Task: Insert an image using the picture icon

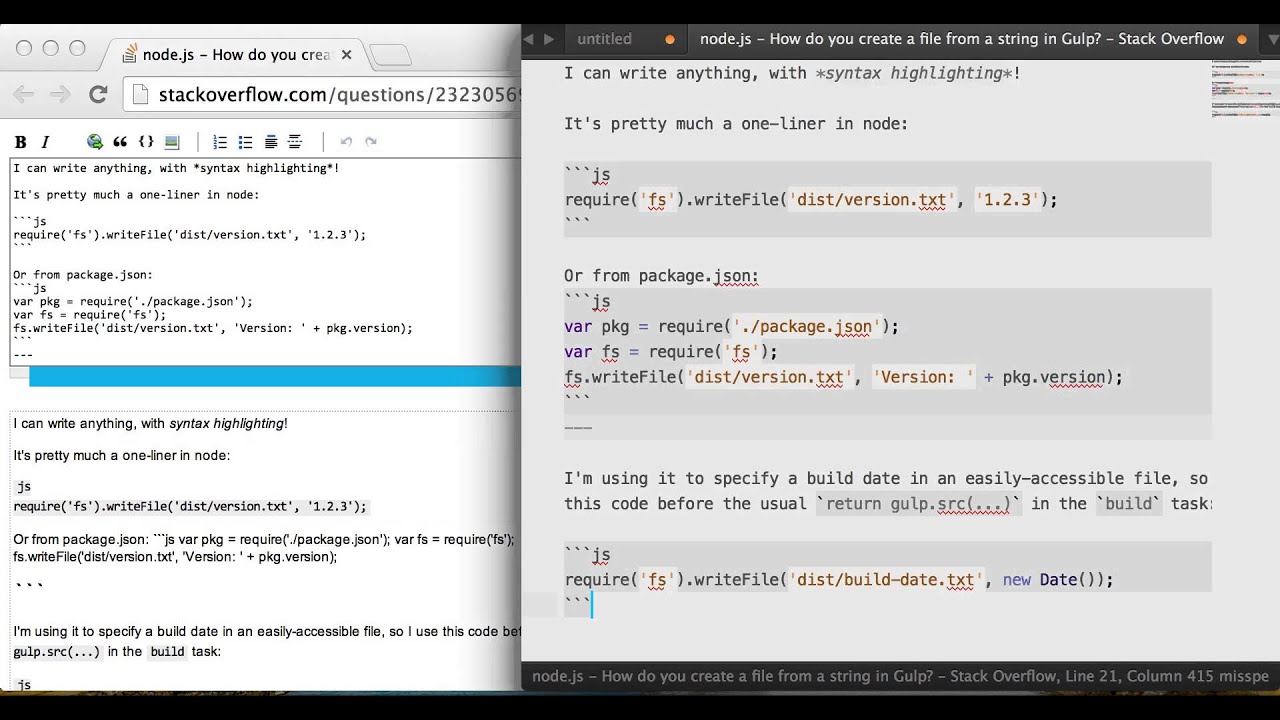Action: click(x=172, y=142)
